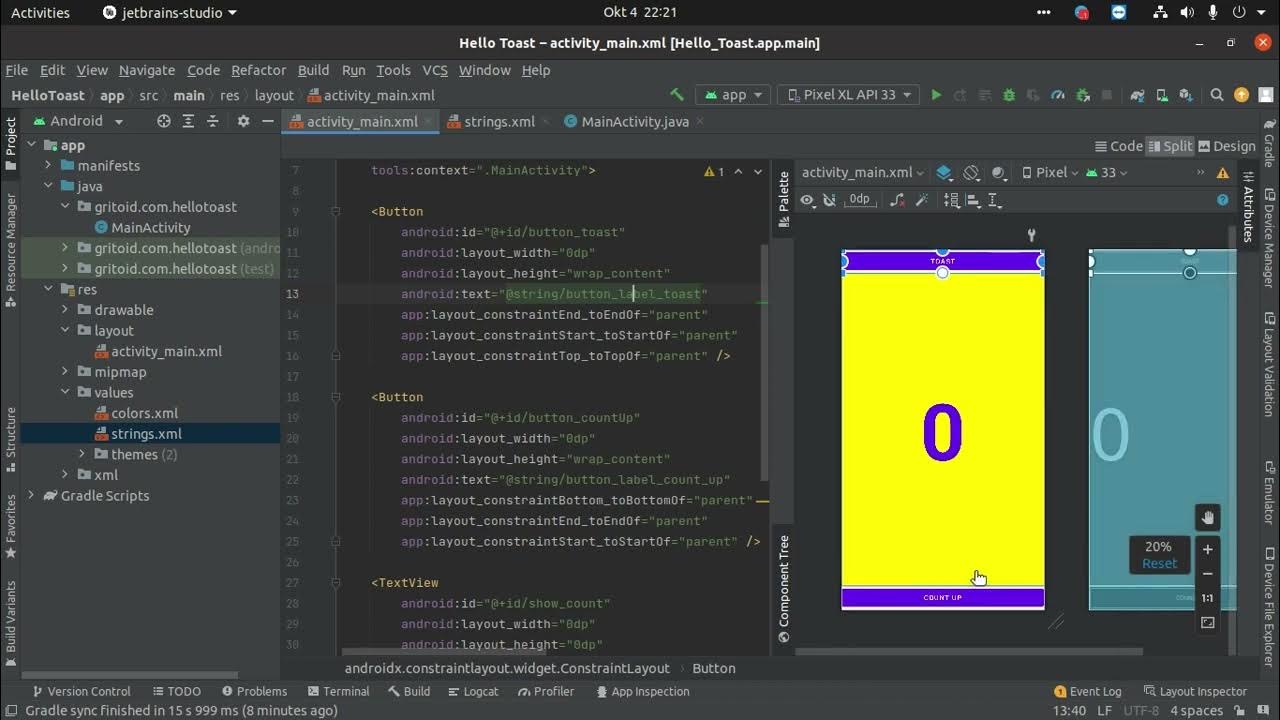Select the pan hand tool
Image resolution: width=1280 pixels, height=720 pixels.
1207,517
